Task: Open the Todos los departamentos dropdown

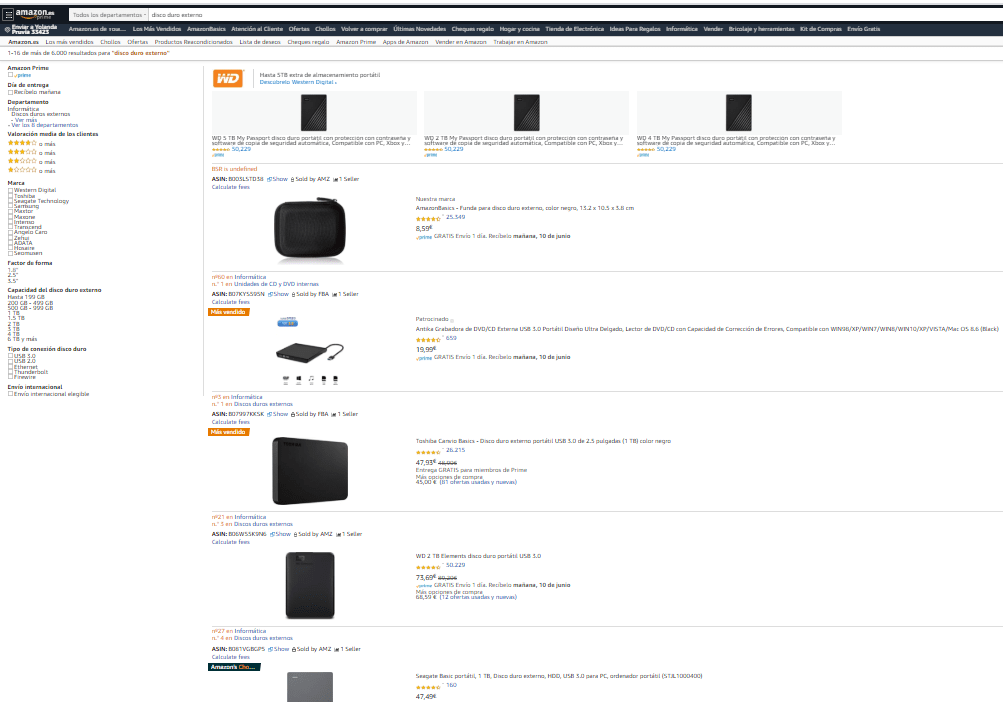Action: click(108, 15)
